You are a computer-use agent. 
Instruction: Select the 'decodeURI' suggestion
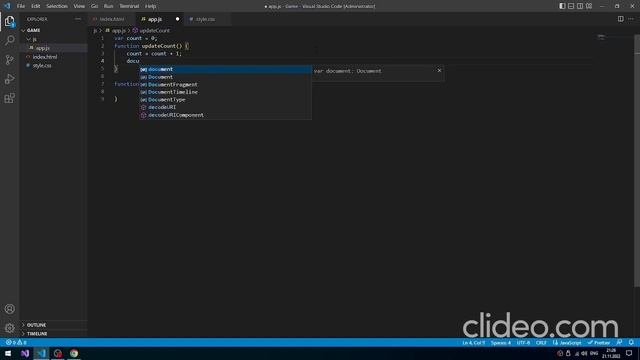click(225, 107)
